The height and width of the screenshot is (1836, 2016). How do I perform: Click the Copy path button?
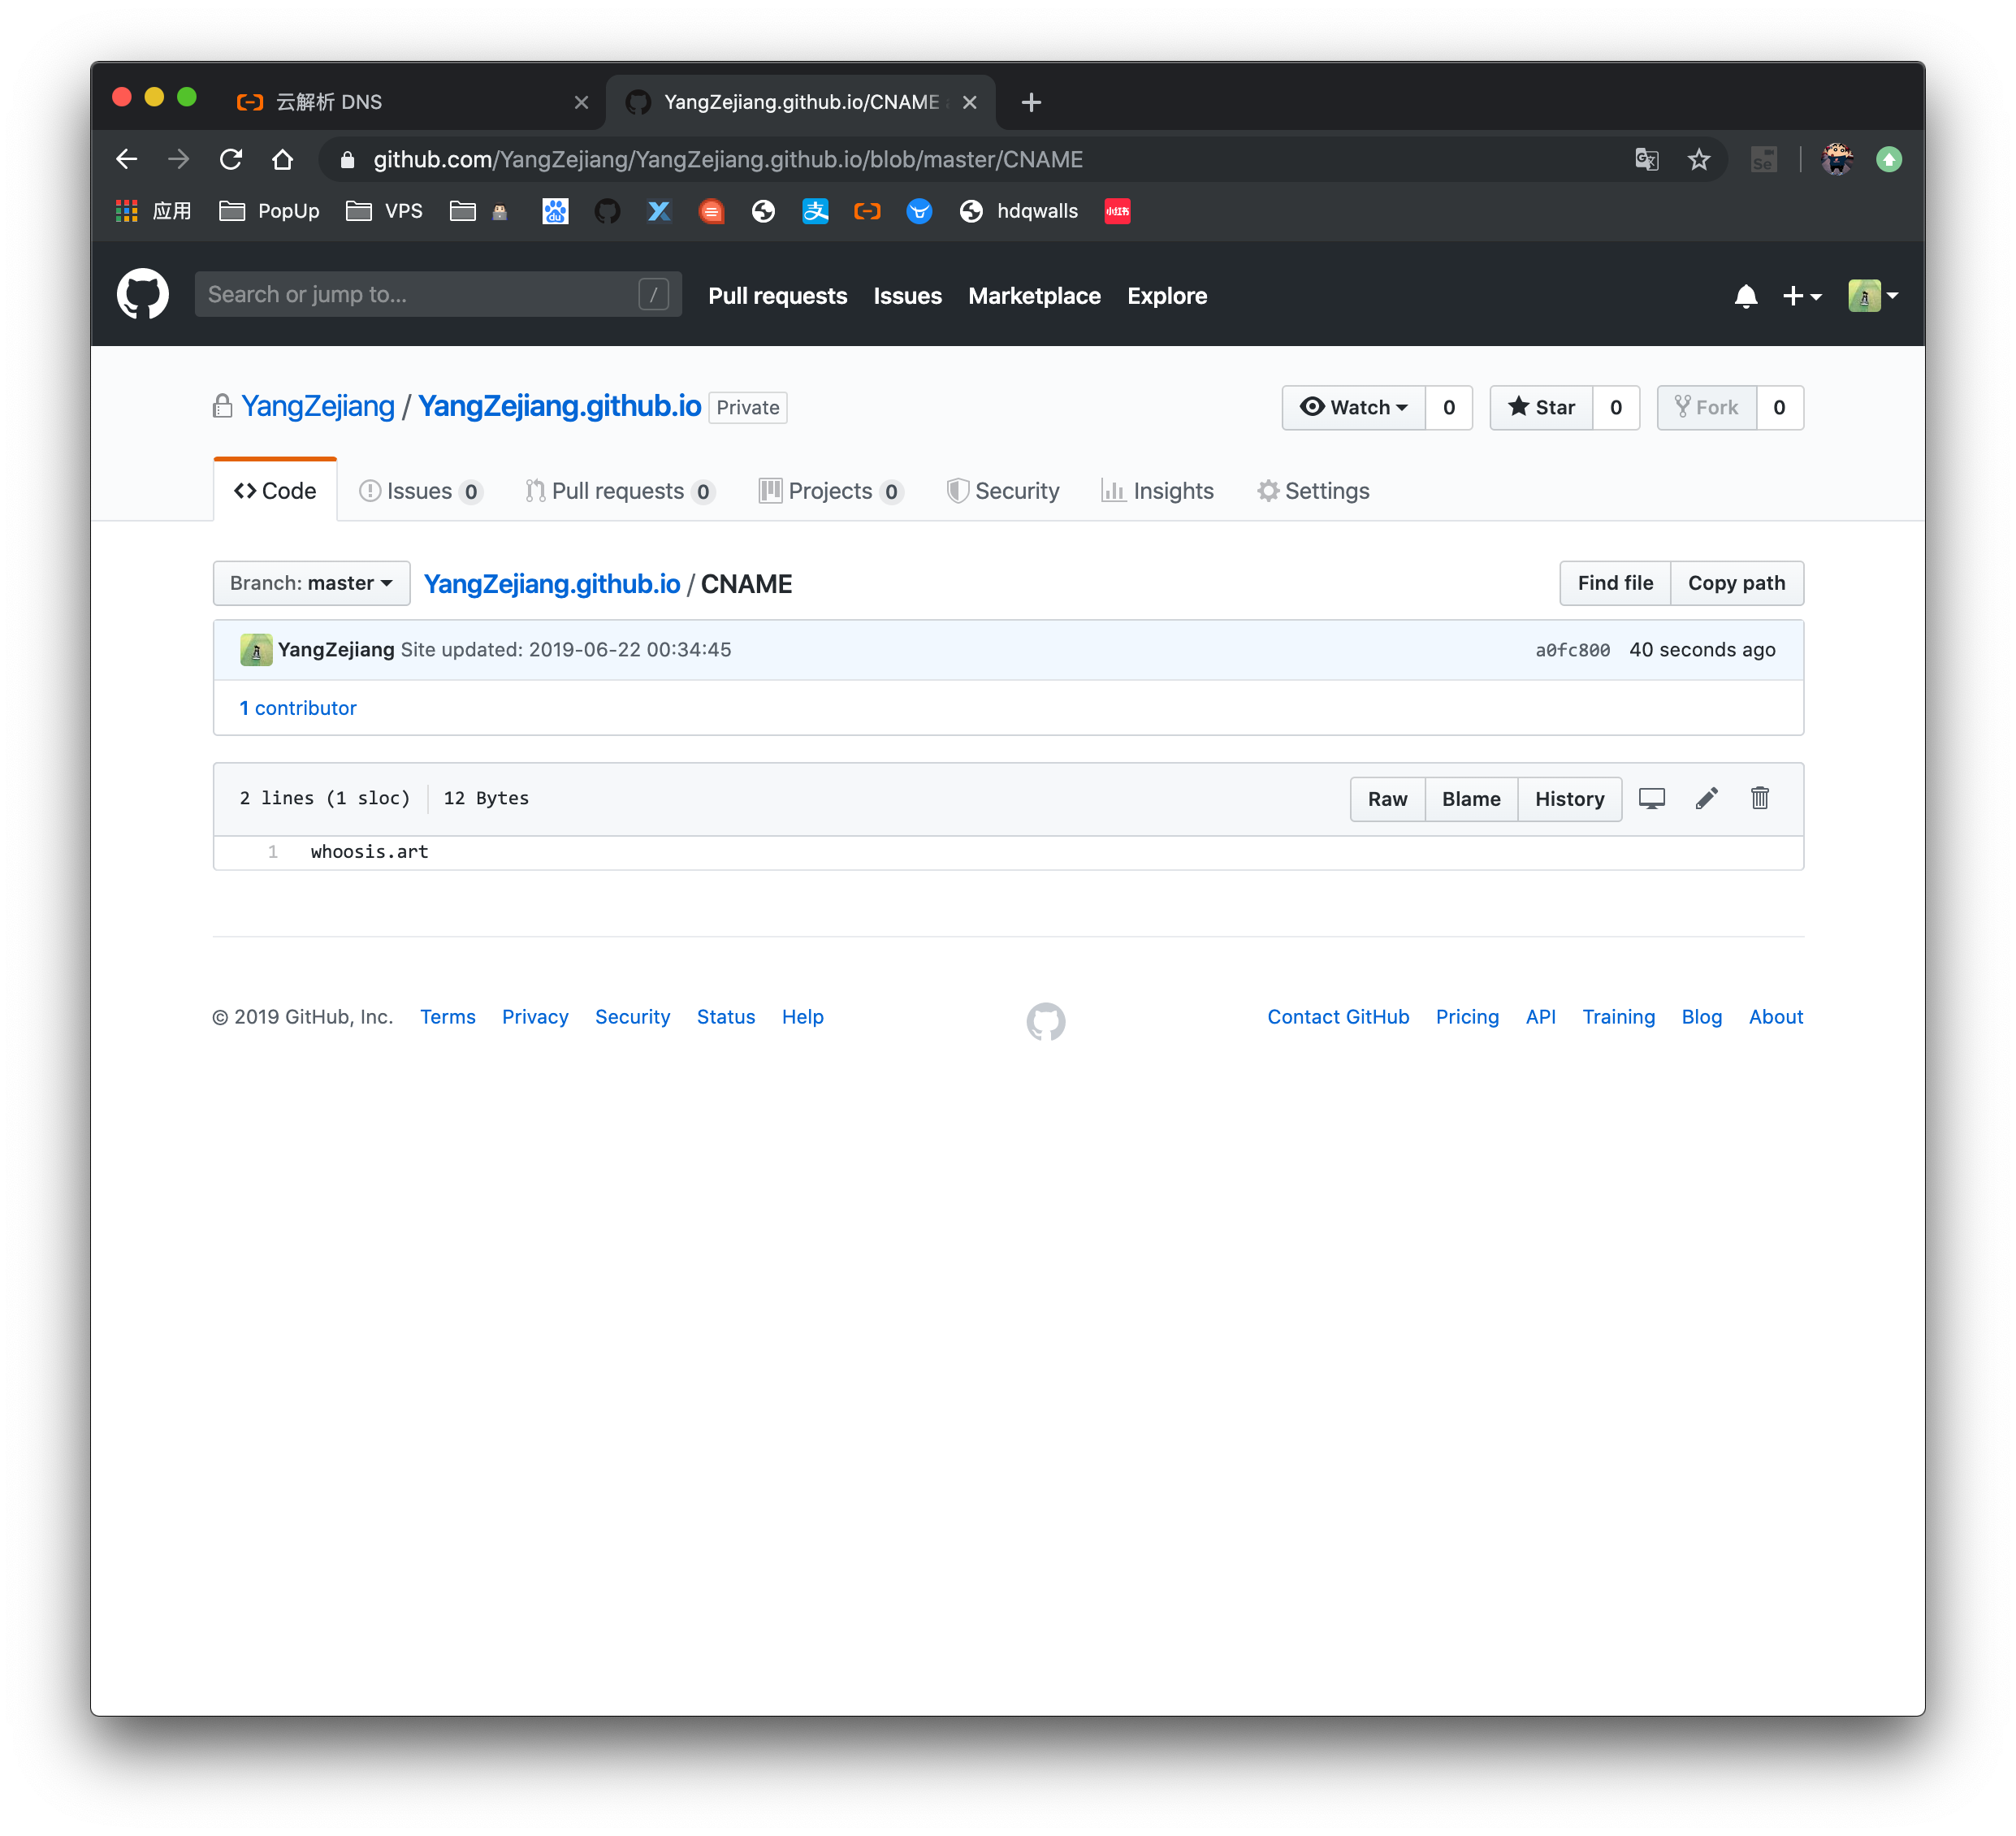point(1736,583)
